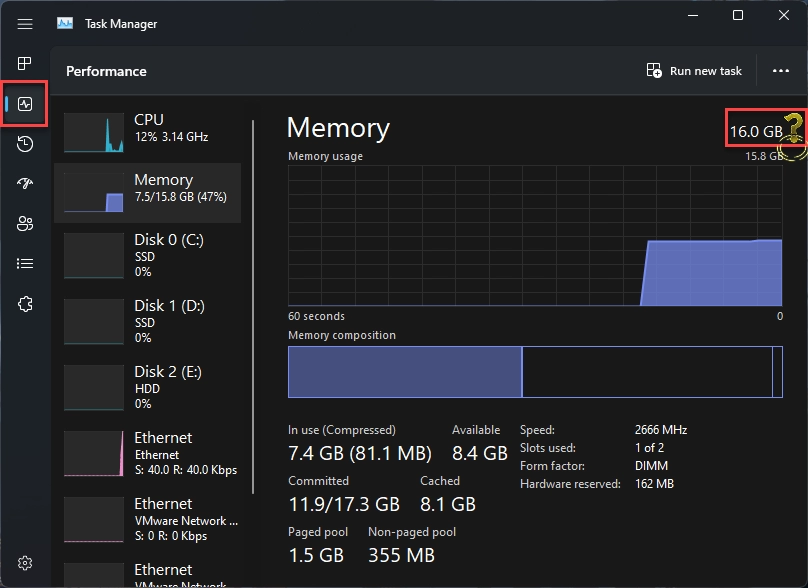Open the Processes view icon
This screenshot has height=588, width=808.
pyautogui.click(x=23, y=63)
